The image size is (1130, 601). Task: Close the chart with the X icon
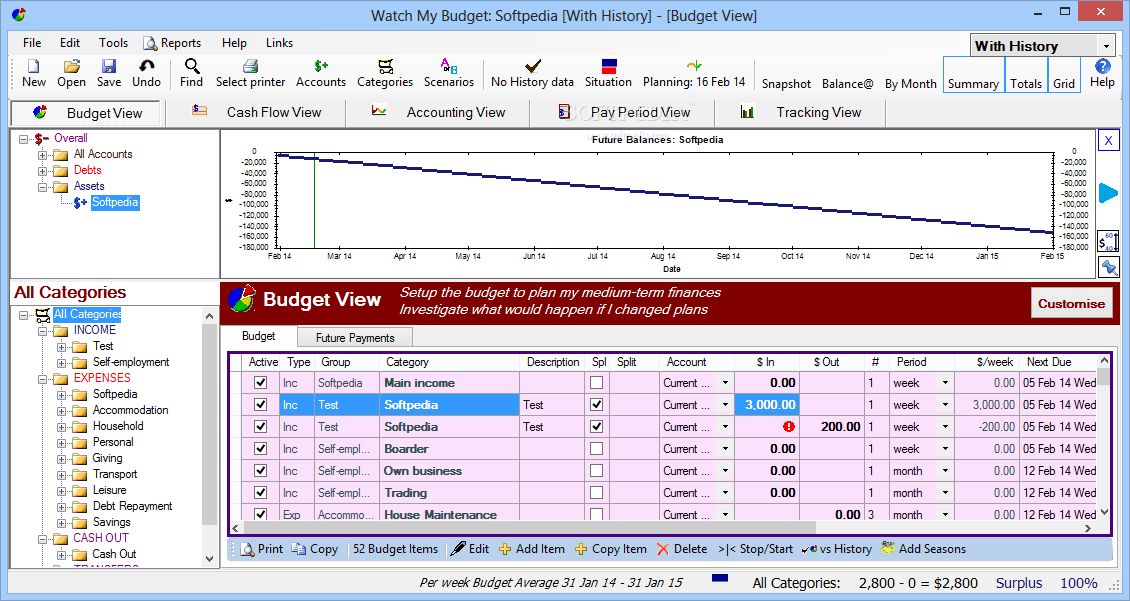pos(1108,141)
